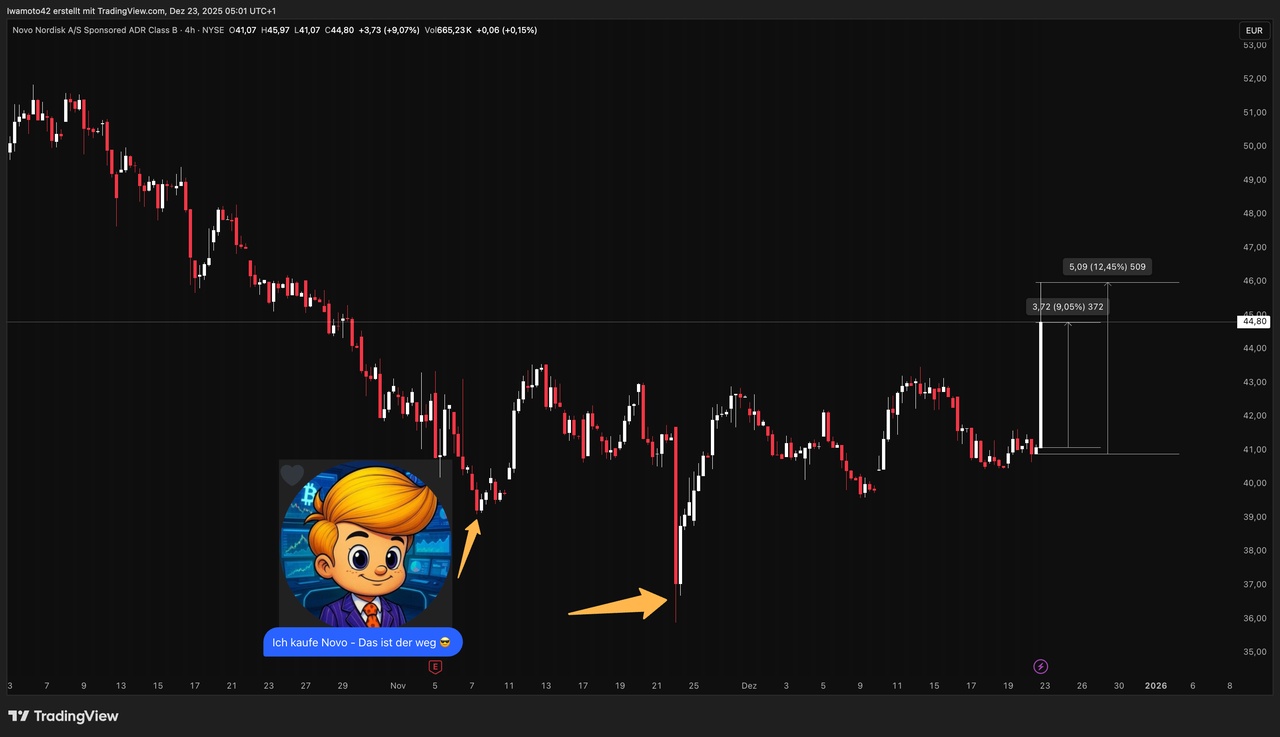Click the blue 'Ich kaufe Novo' chat bubble

(x=362, y=641)
